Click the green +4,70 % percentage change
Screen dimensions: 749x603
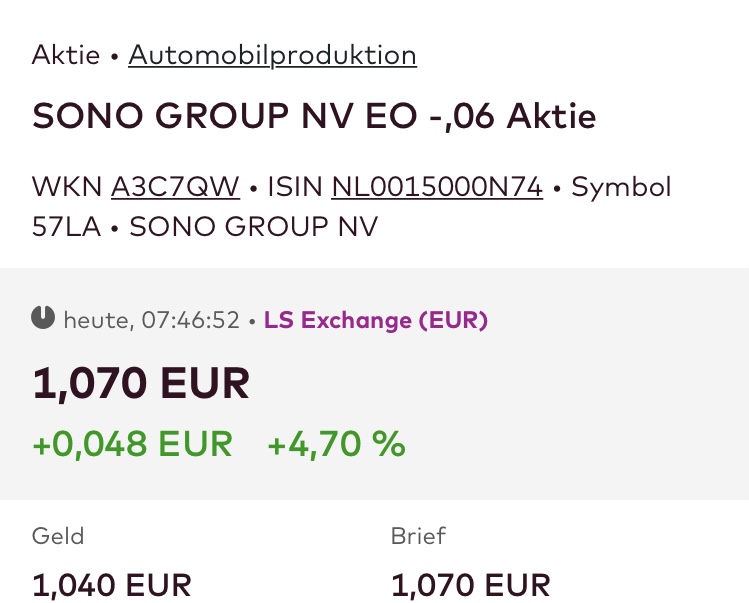[x=336, y=443]
